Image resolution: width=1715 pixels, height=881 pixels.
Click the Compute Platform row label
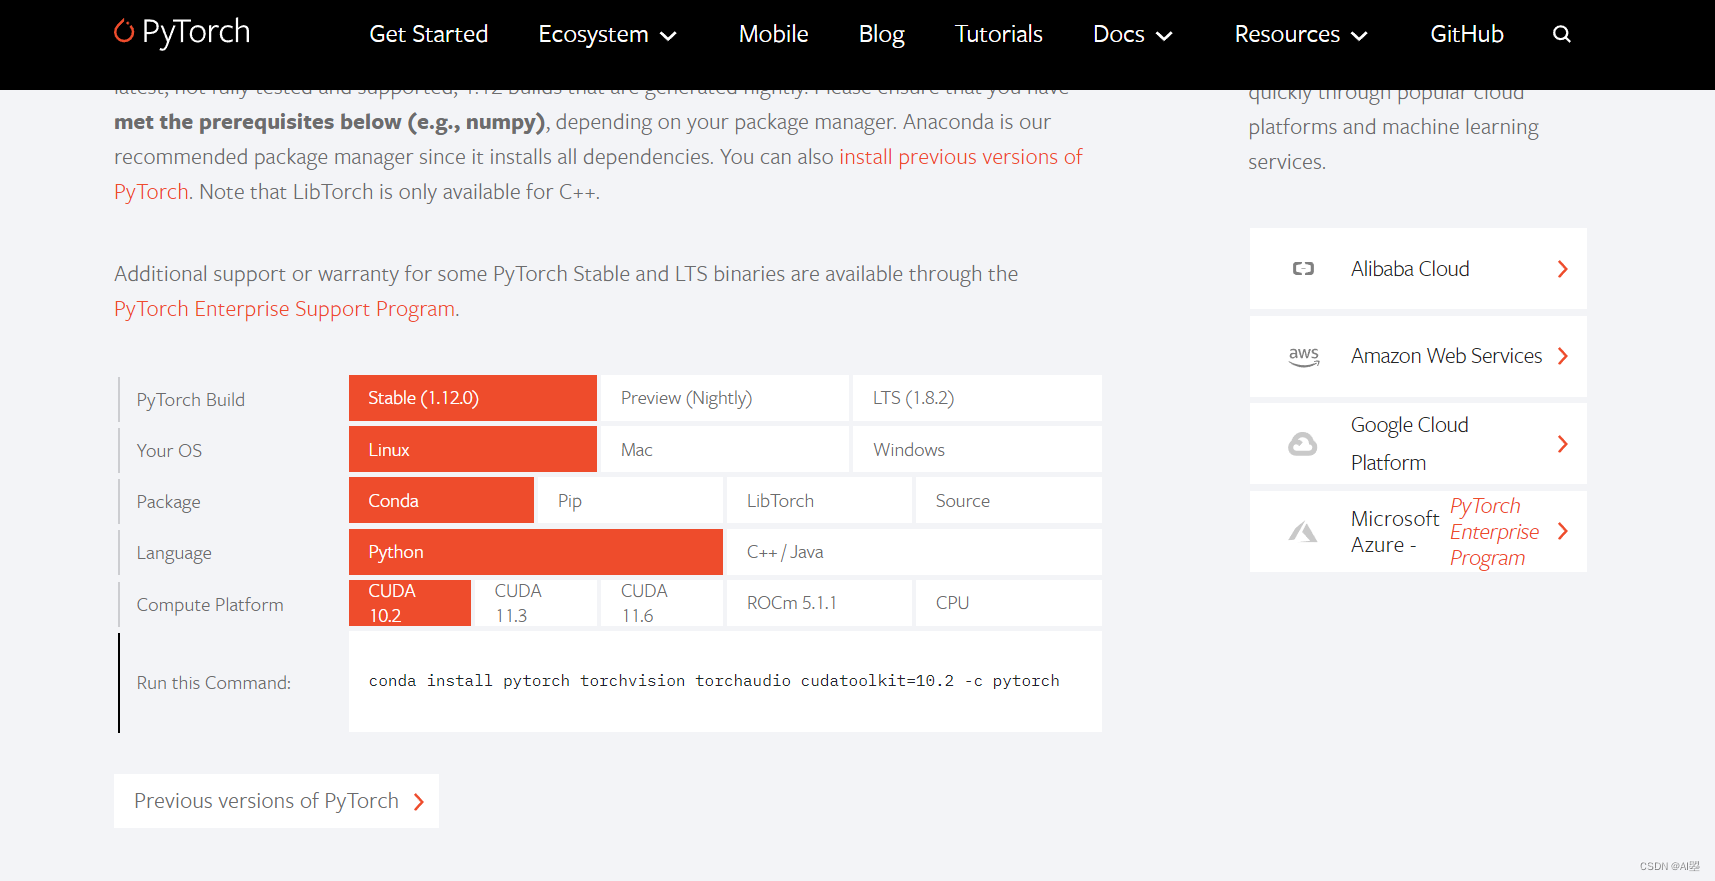pyautogui.click(x=210, y=605)
